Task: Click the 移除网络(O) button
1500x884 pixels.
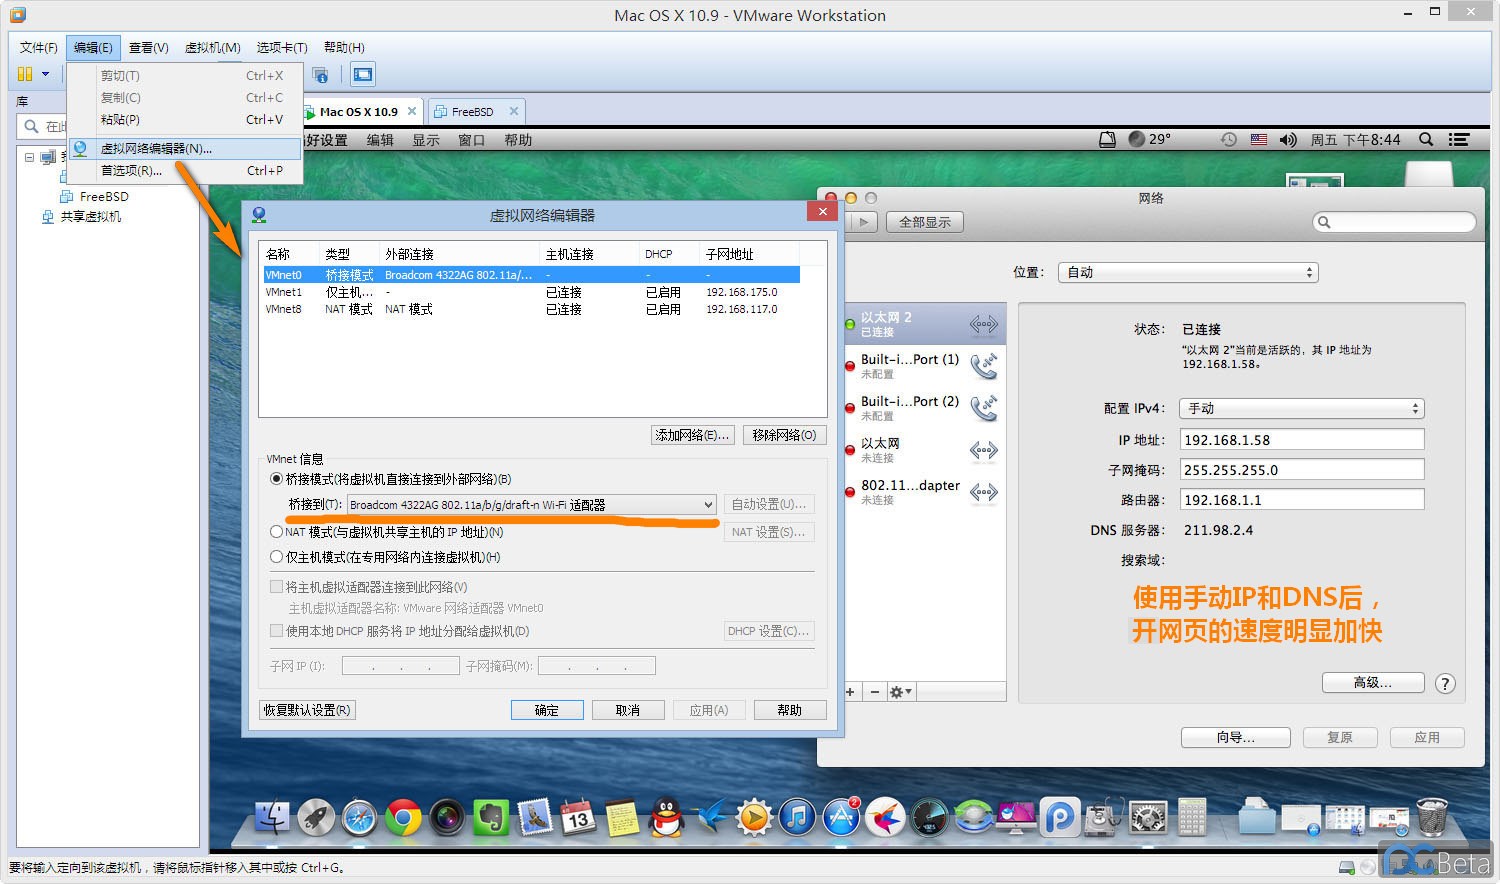Action: (784, 435)
